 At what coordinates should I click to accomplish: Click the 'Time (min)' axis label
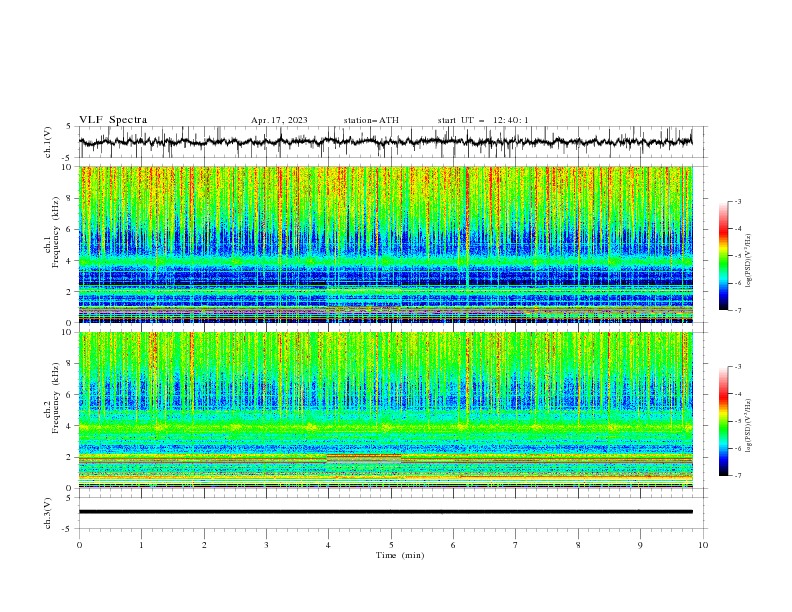coord(400,555)
